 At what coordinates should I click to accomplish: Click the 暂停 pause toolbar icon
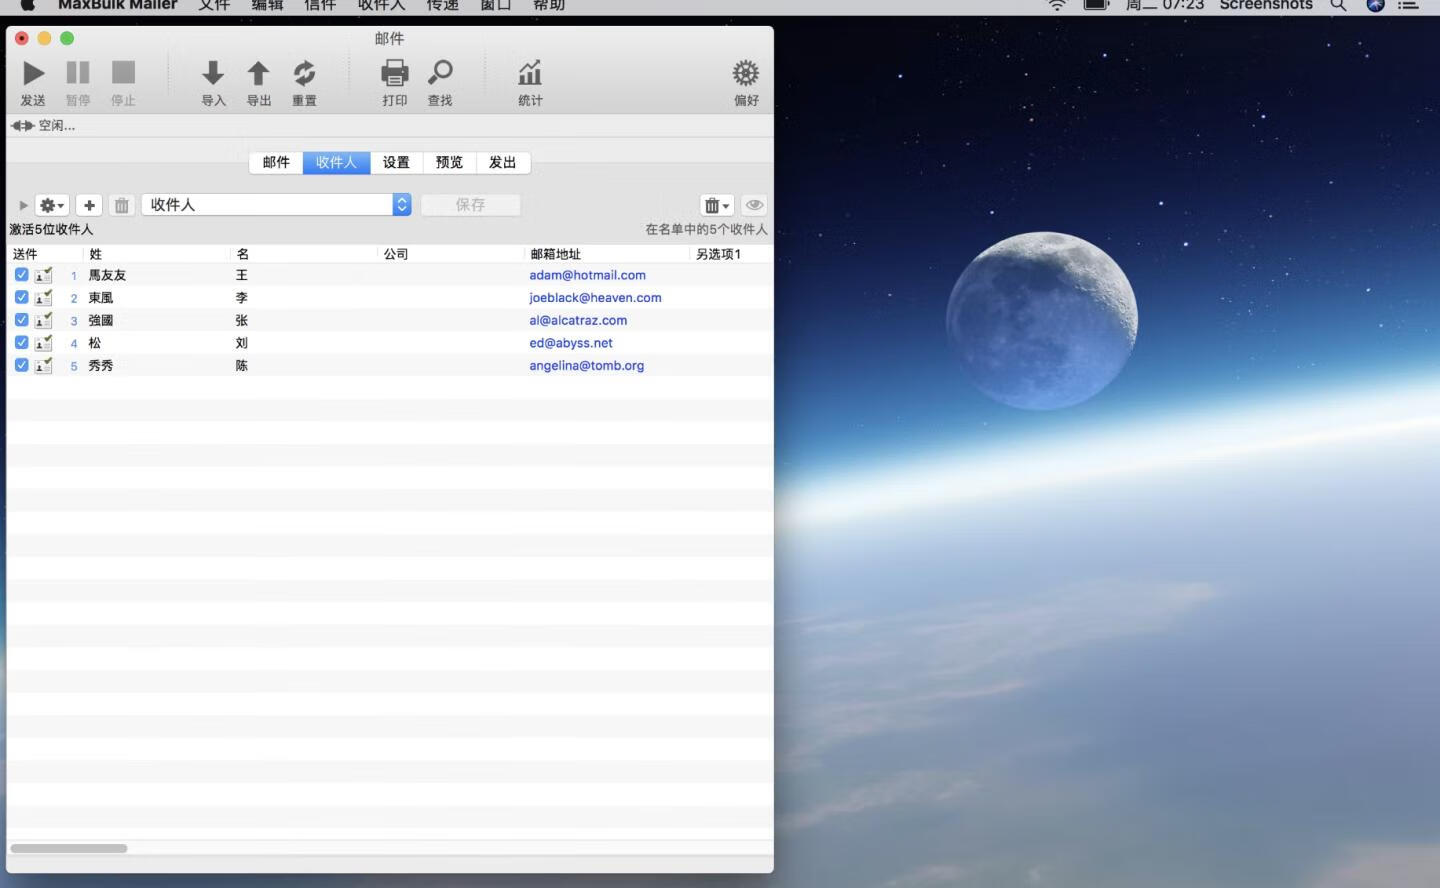[x=78, y=73]
